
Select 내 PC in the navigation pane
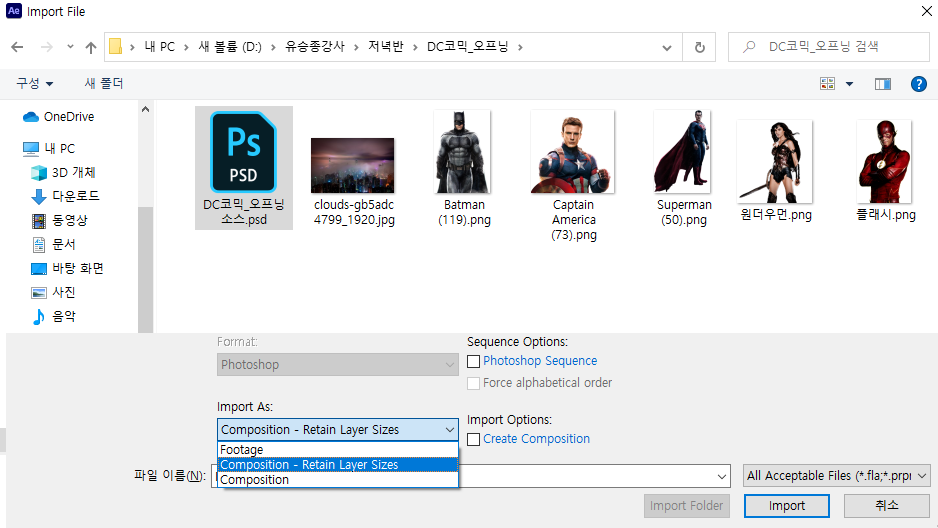49,148
